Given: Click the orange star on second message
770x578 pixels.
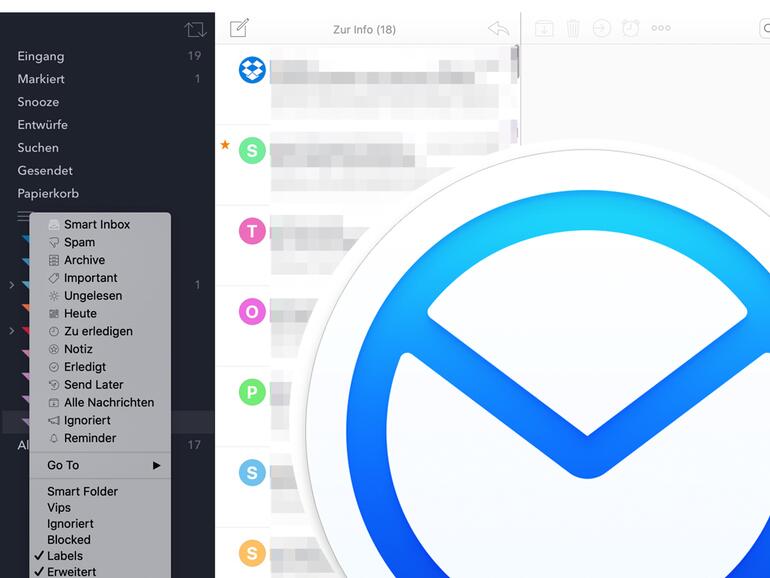Looking at the screenshot, I should coord(225,144).
